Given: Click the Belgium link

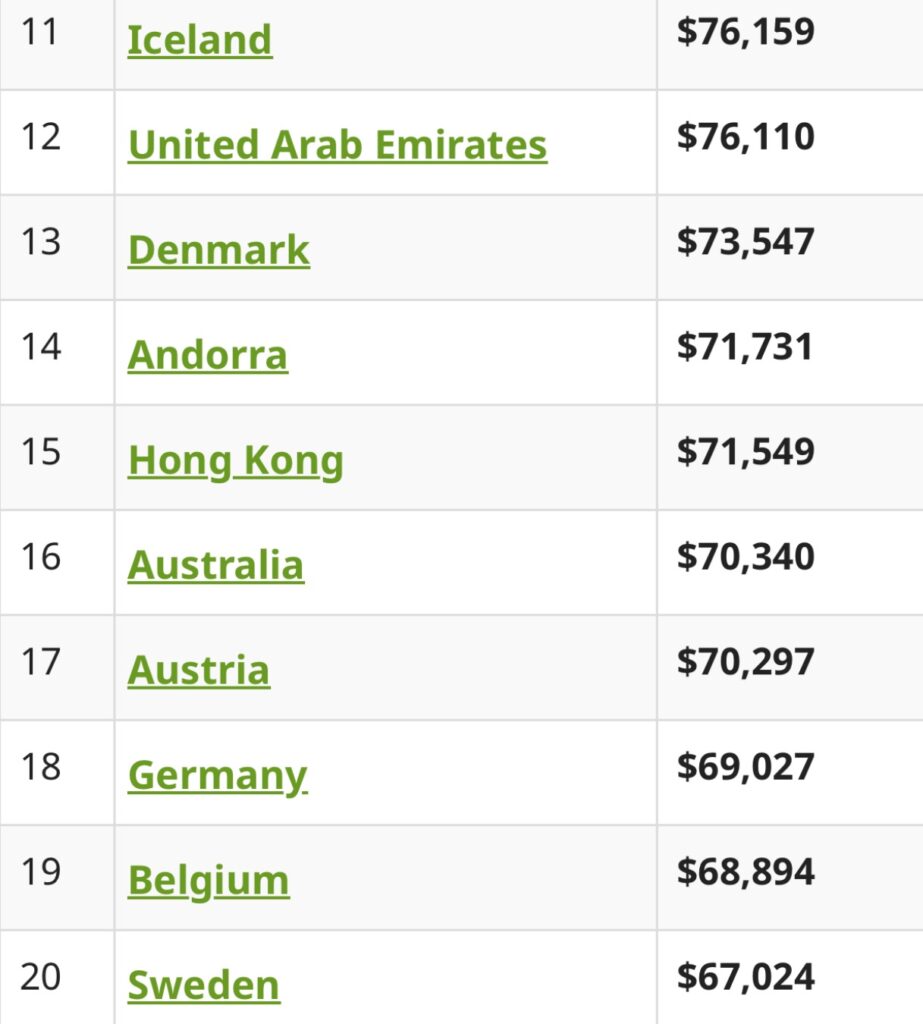Looking at the screenshot, I should pos(208,882).
